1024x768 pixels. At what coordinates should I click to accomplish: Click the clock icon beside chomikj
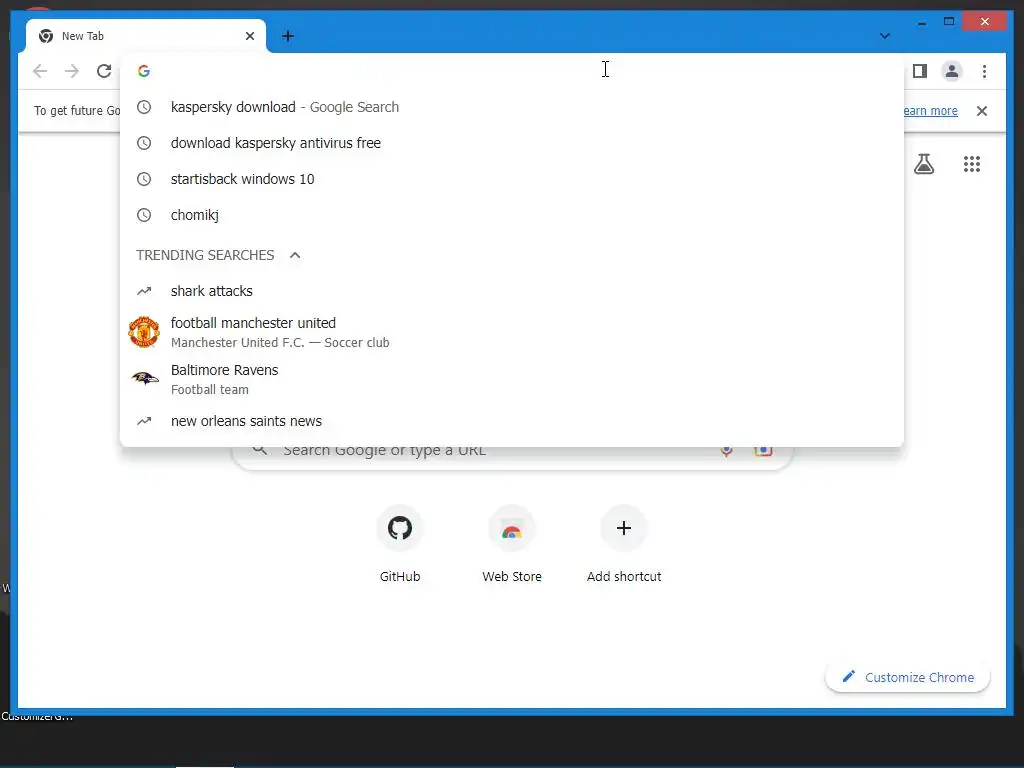click(x=144, y=215)
